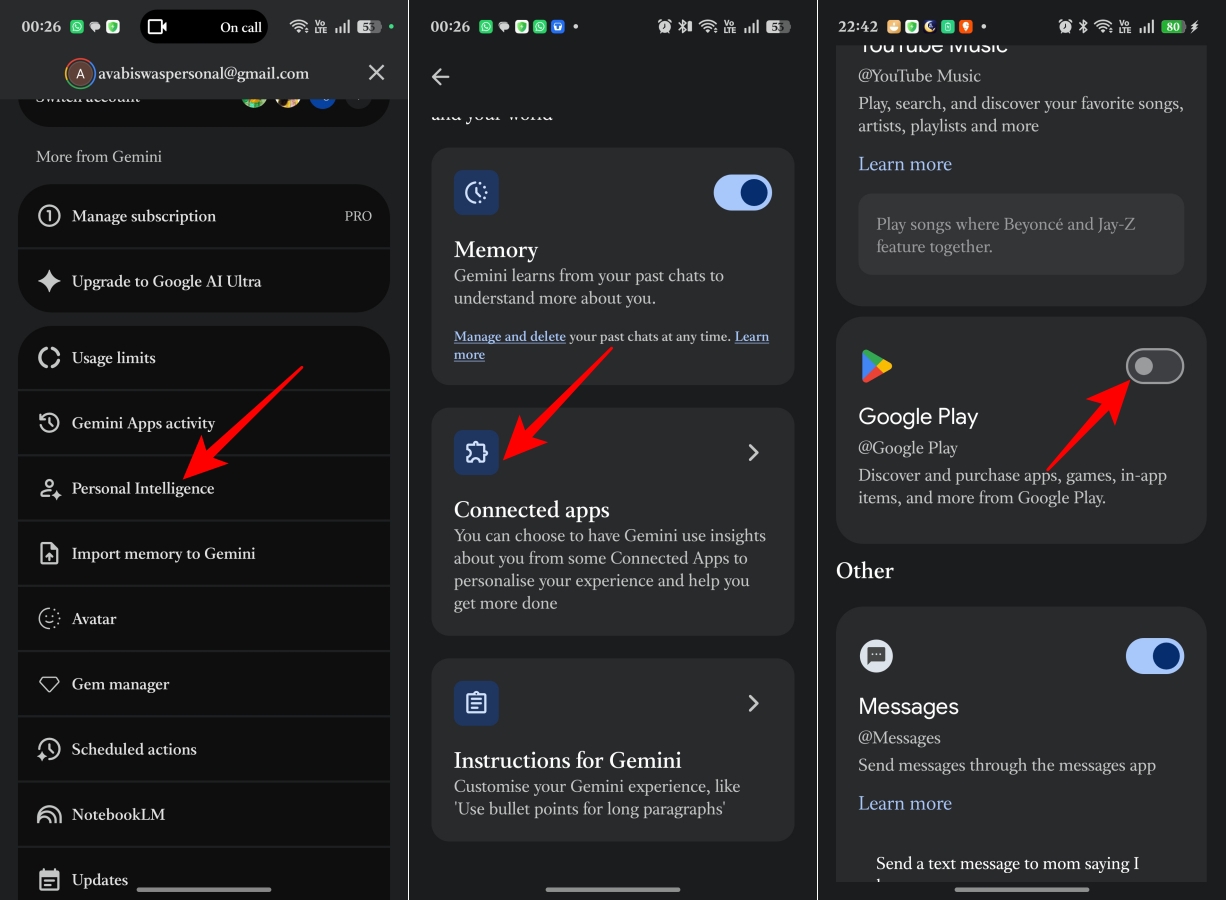1226x900 pixels.
Task: Close the account panel with the X
Action: click(x=376, y=72)
